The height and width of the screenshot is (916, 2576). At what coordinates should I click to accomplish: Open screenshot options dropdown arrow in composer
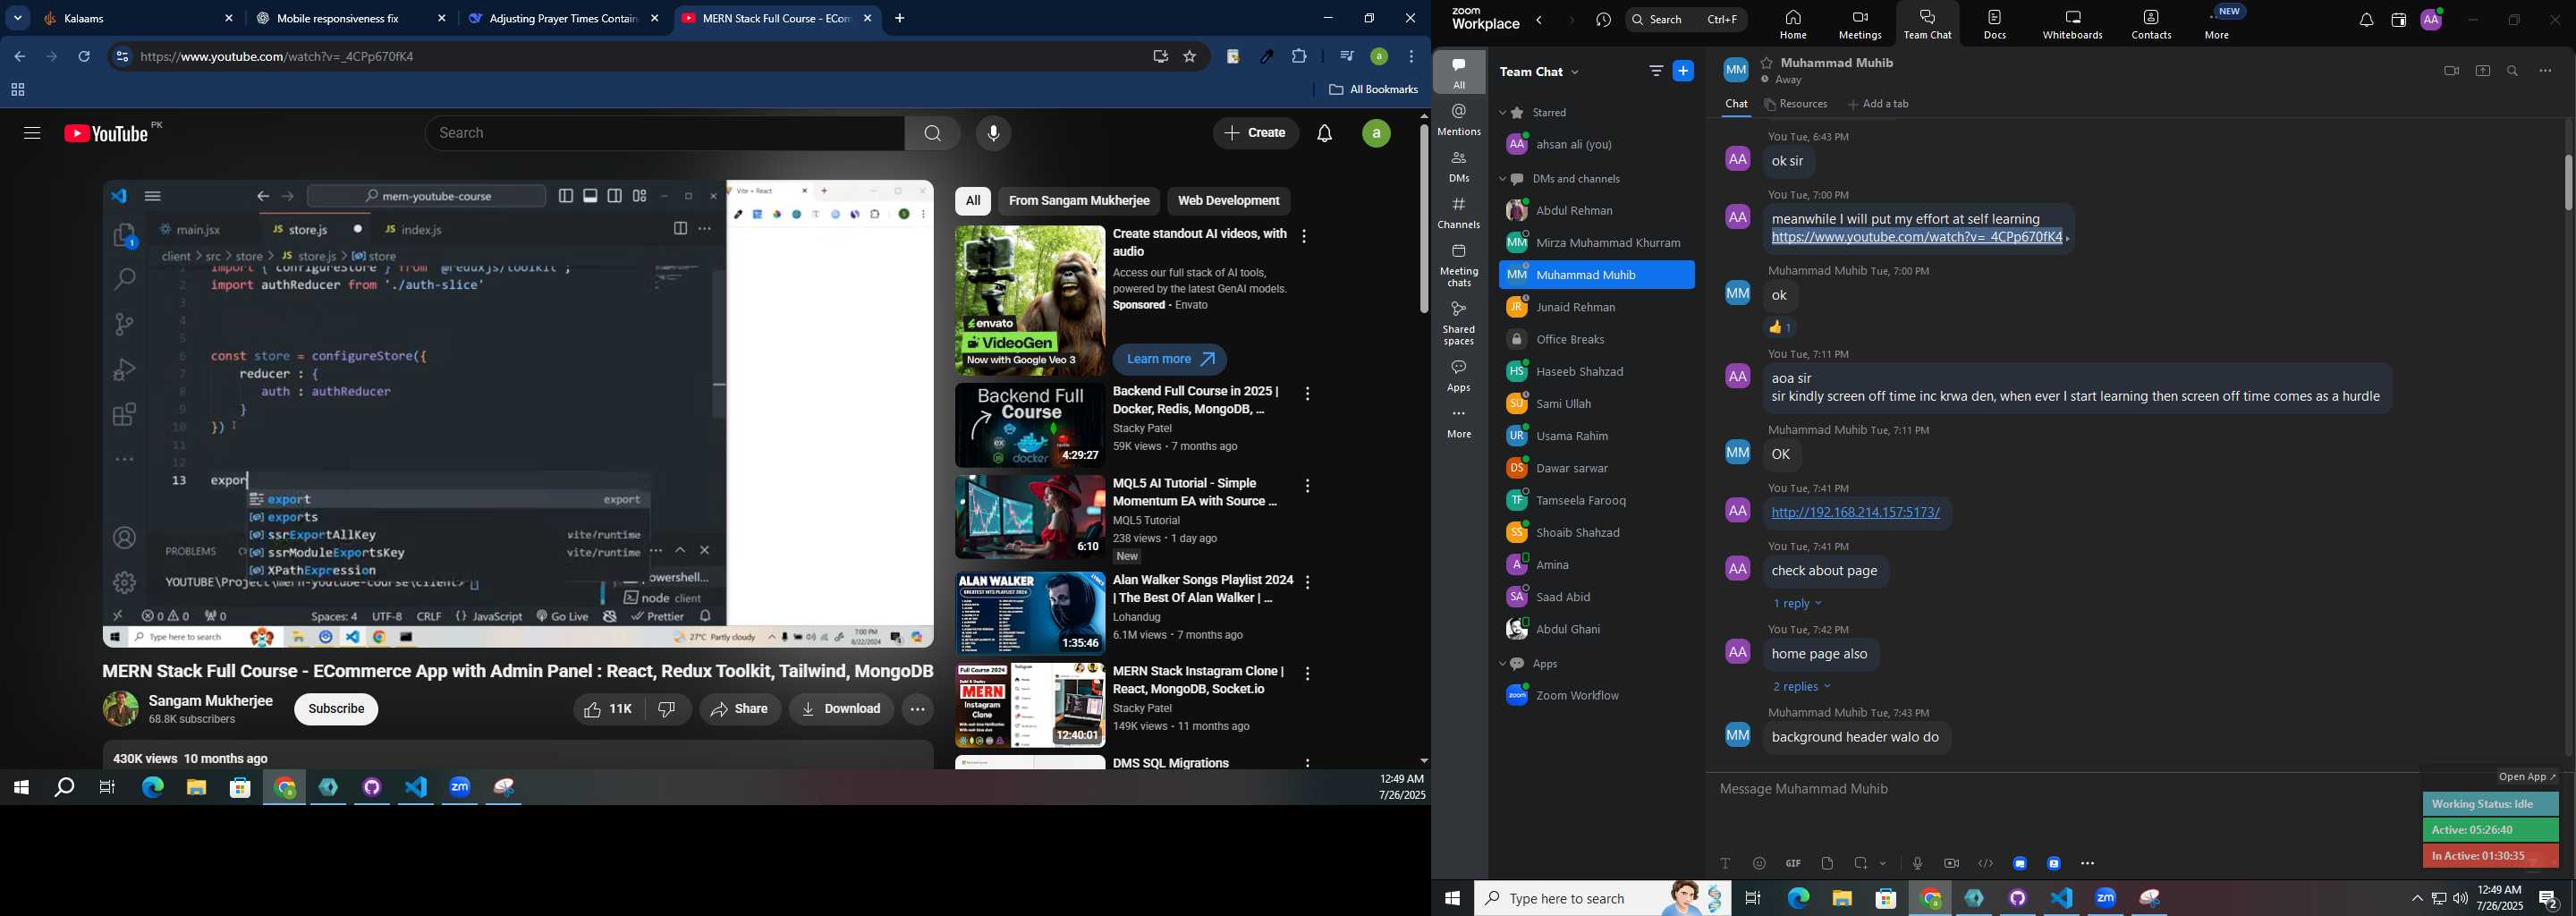pos(1883,863)
